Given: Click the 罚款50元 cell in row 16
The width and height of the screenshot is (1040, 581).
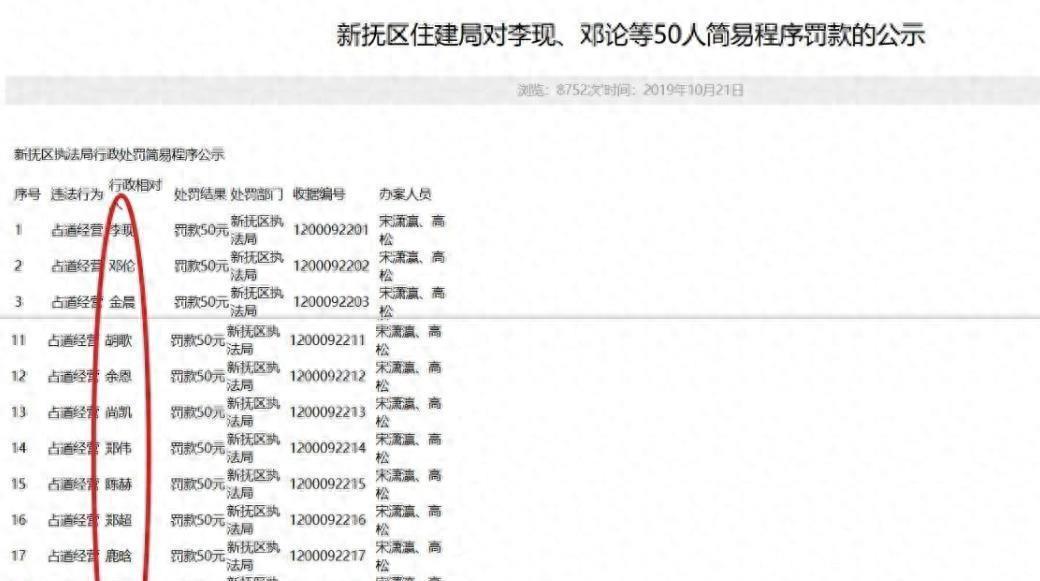Looking at the screenshot, I should 198,521.
